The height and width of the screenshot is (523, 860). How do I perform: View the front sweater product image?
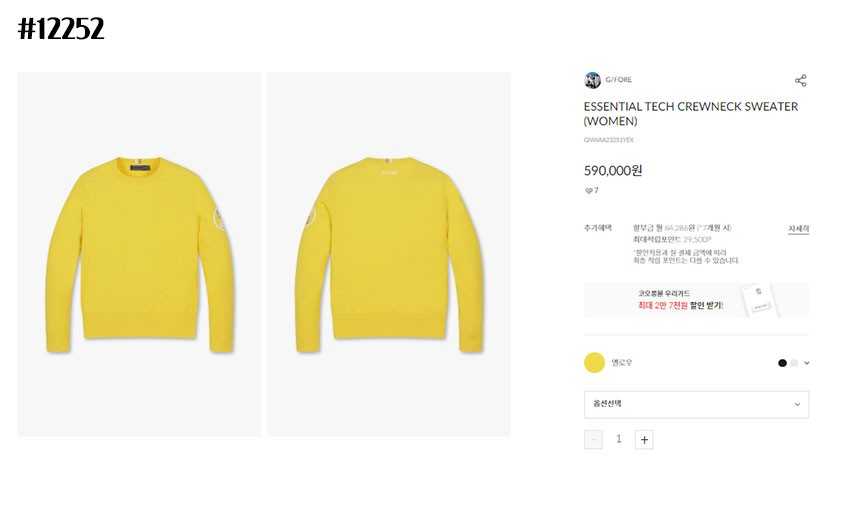pyautogui.click(x=140, y=254)
